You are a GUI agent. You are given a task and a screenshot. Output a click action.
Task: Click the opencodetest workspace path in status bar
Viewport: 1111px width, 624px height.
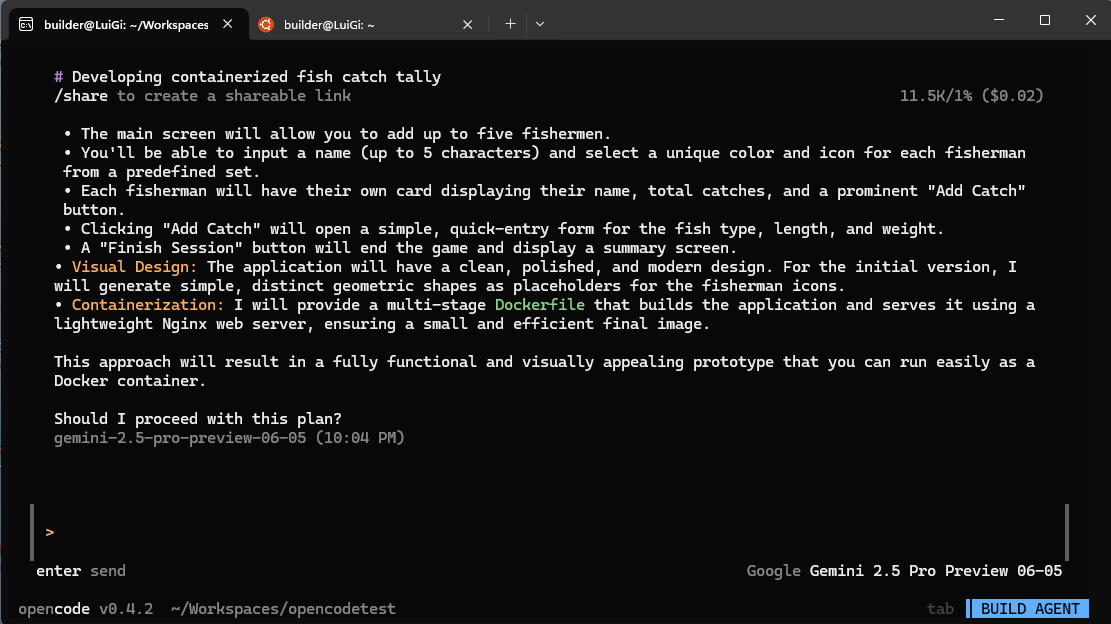pyautogui.click(x=283, y=609)
